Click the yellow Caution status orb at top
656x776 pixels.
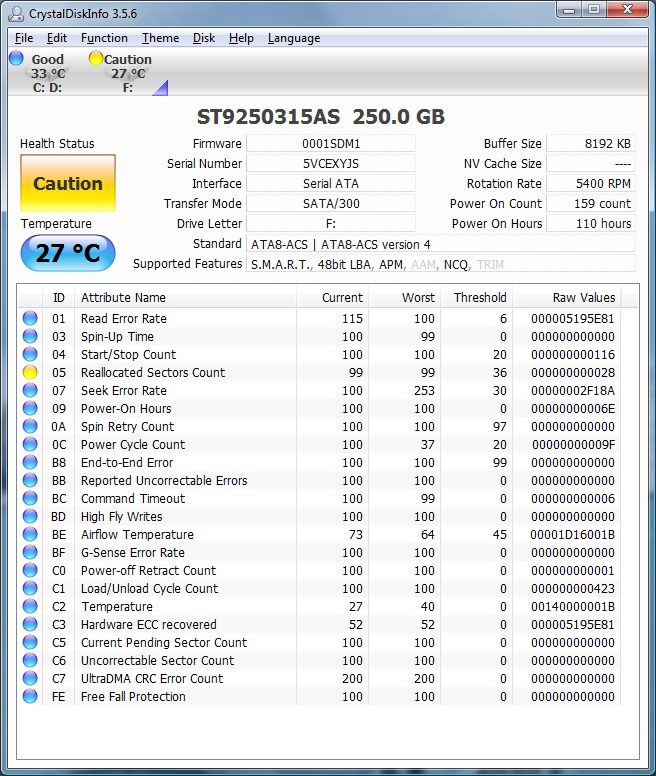[95, 58]
